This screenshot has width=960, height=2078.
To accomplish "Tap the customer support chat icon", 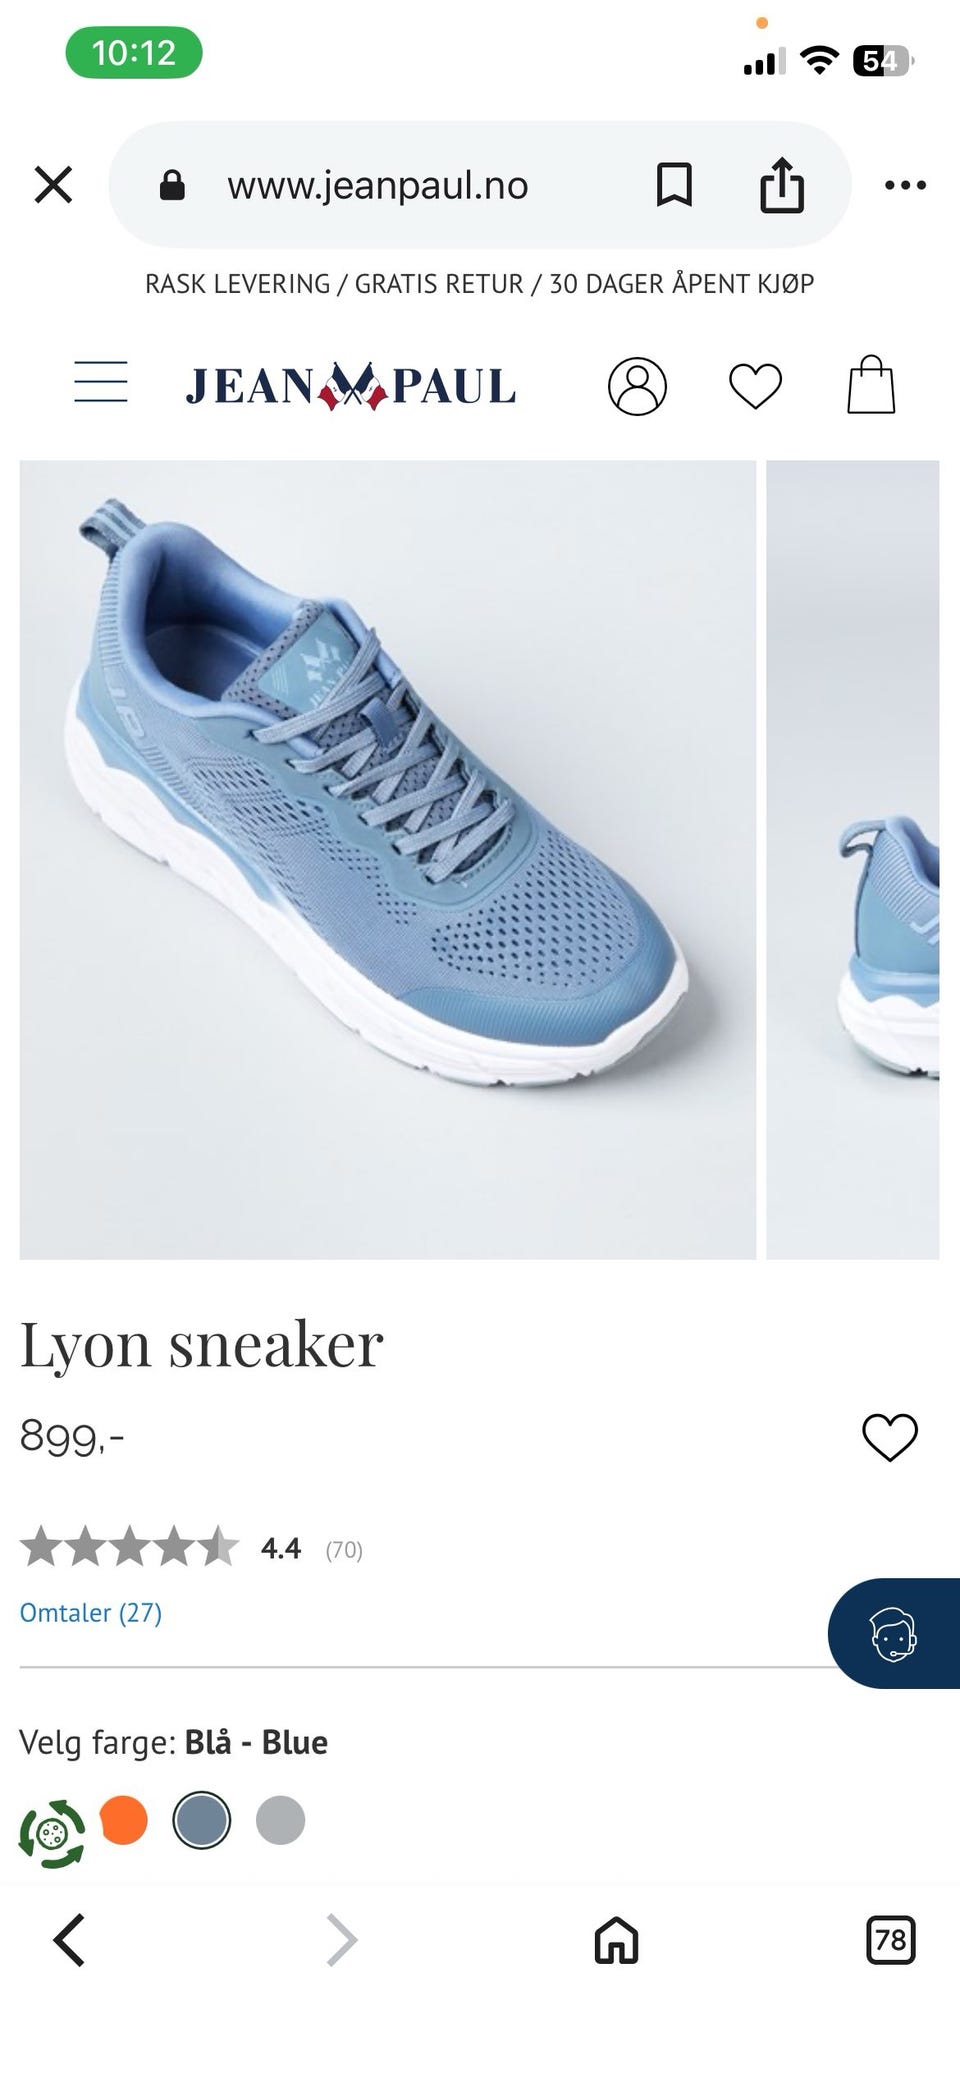I will point(894,1633).
